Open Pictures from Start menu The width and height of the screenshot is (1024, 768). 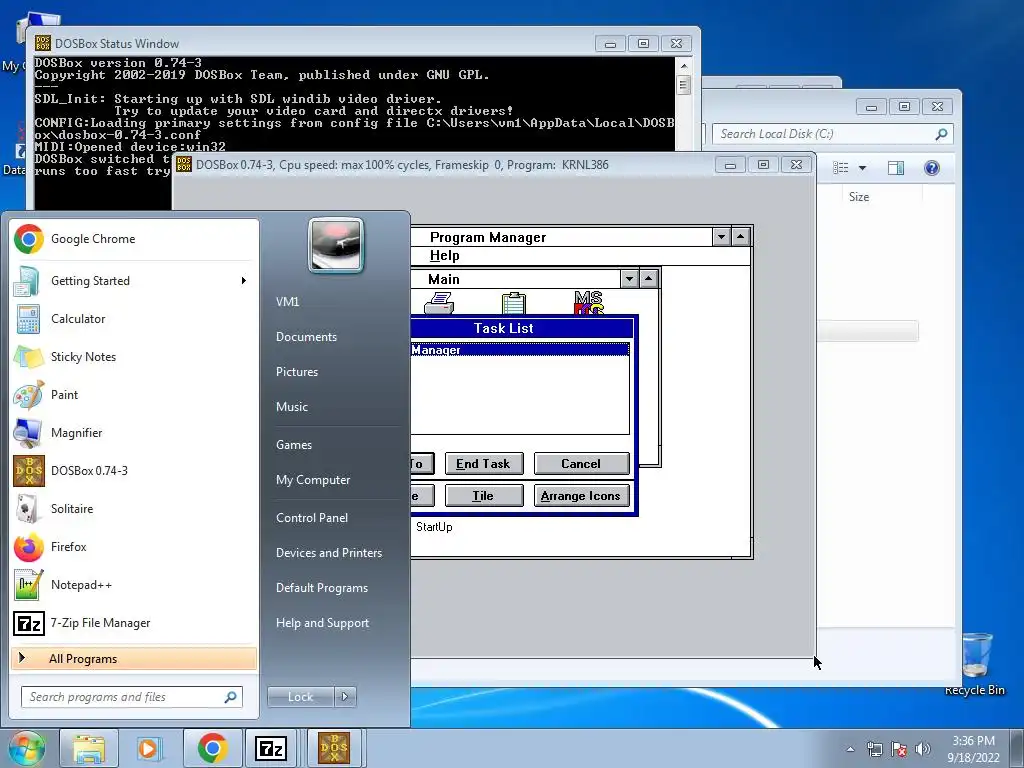297,372
